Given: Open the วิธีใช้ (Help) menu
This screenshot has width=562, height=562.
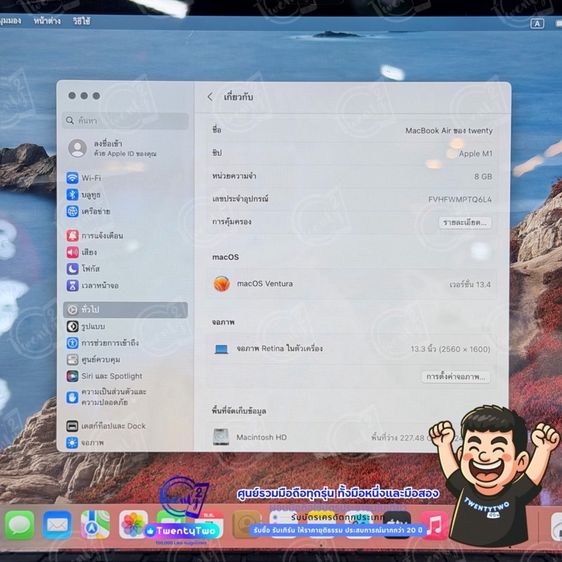Looking at the screenshot, I should click(x=82, y=21).
